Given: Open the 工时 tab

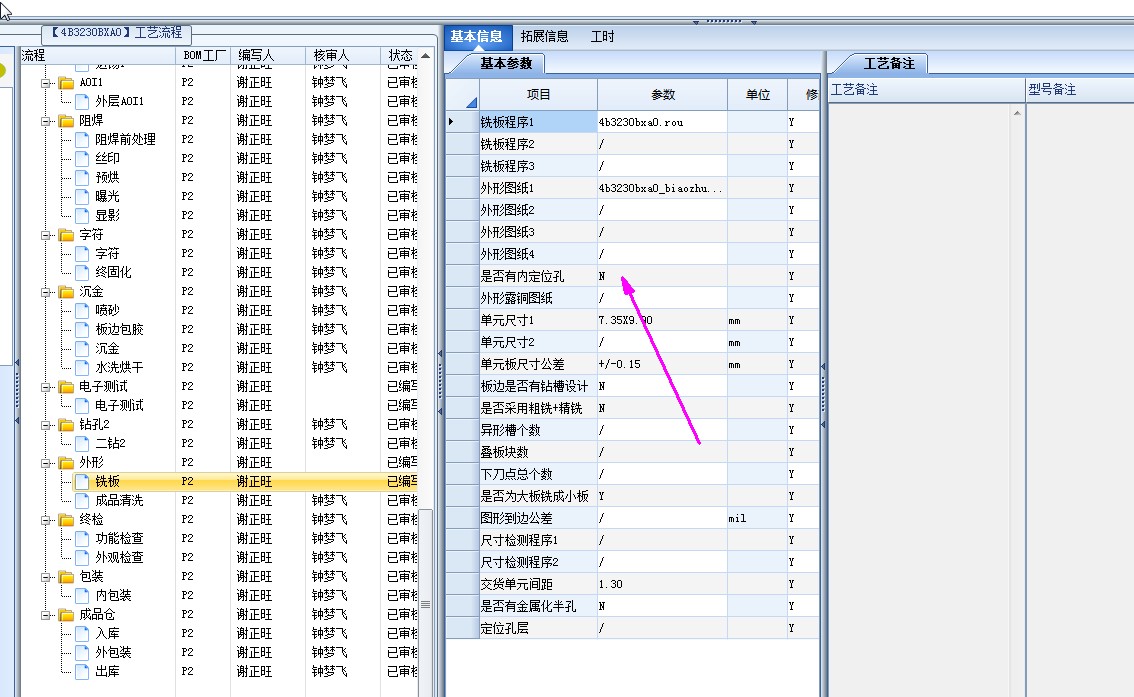Looking at the screenshot, I should 602,36.
